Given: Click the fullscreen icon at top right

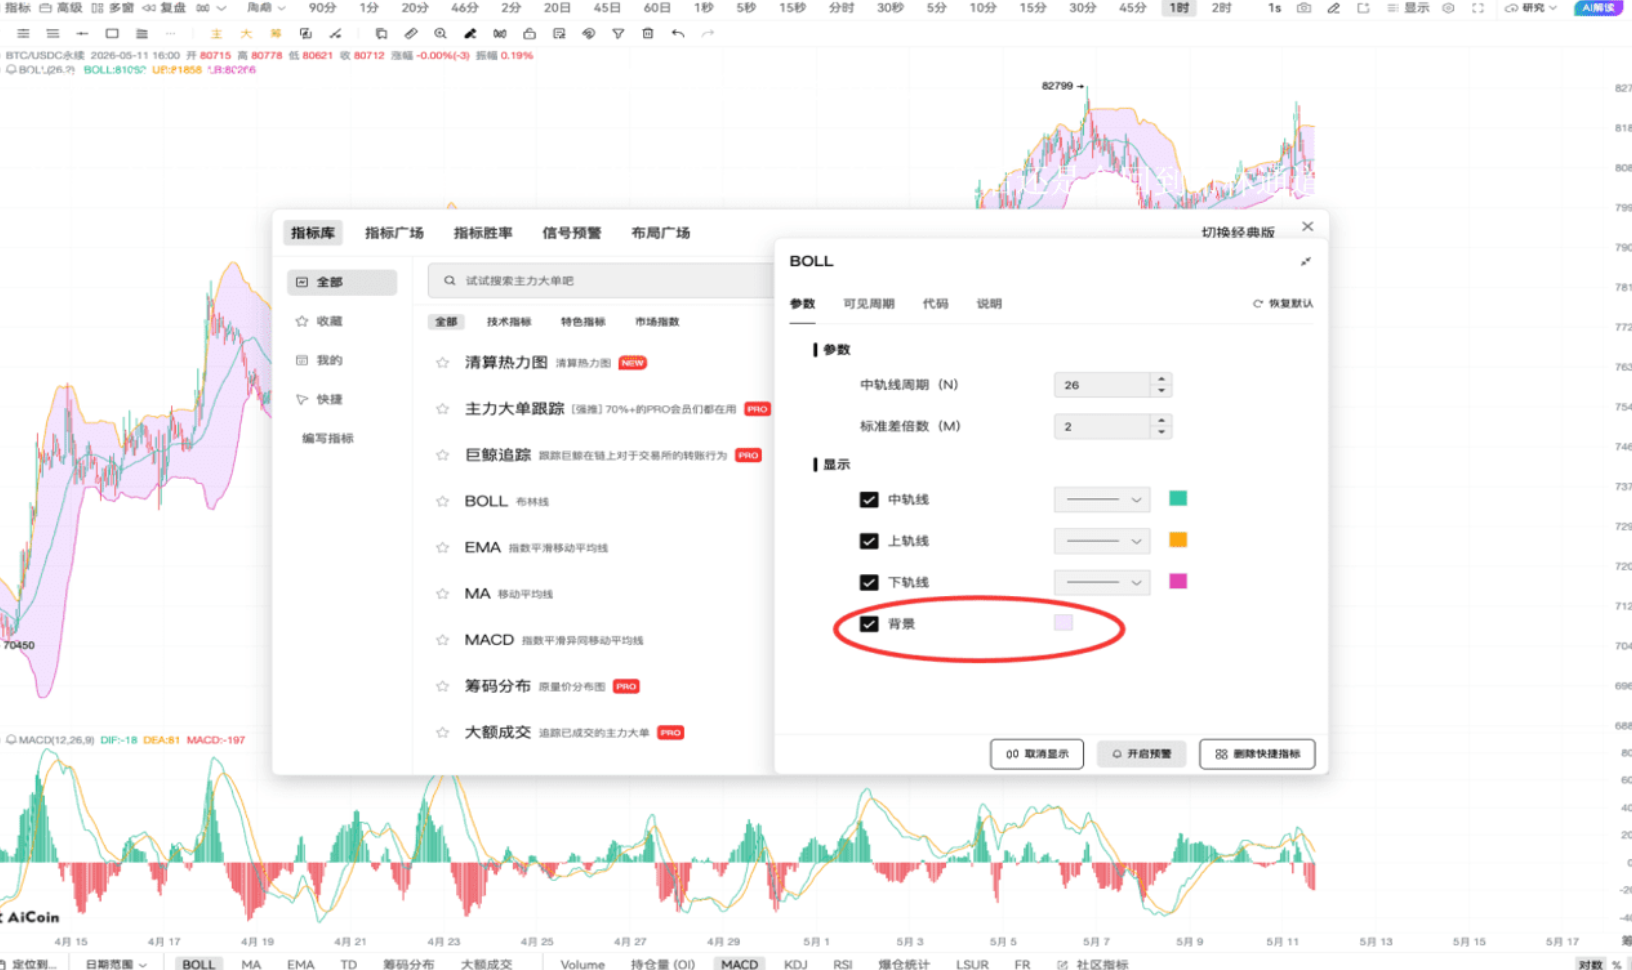Looking at the screenshot, I should [x=1478, y=8].
